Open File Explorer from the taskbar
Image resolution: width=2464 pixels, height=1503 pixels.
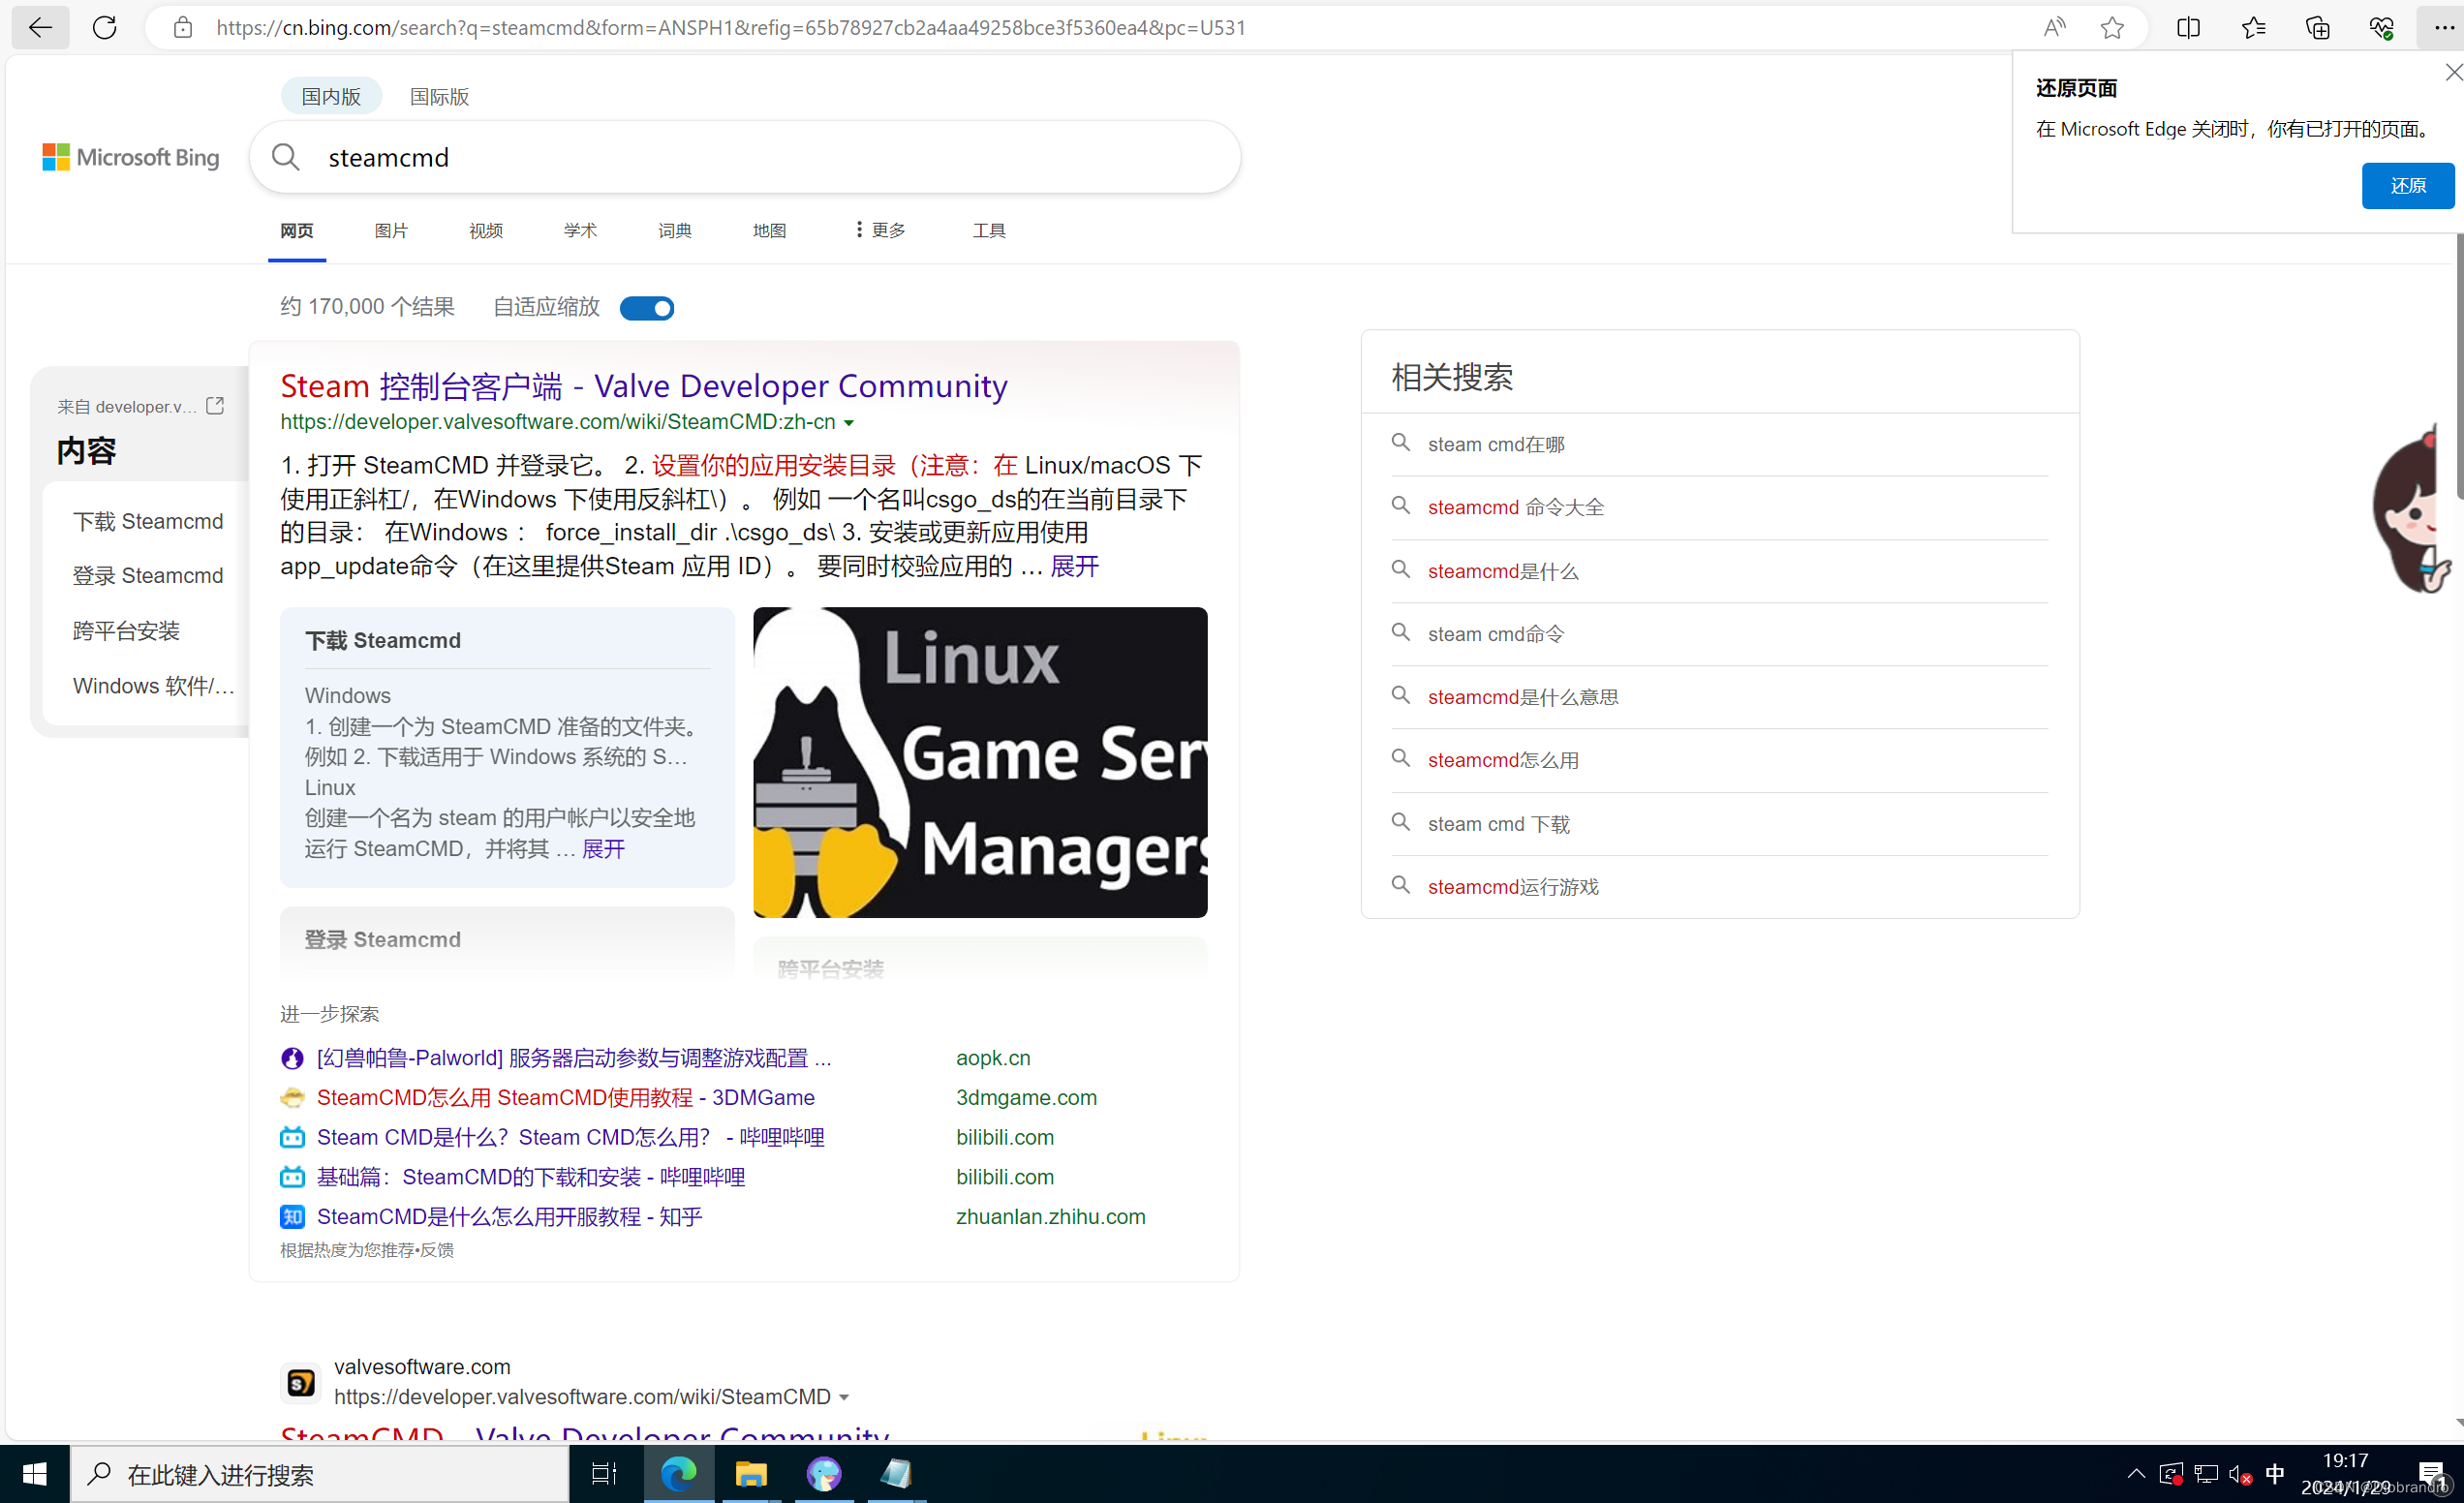click(x=750, y=1473)
